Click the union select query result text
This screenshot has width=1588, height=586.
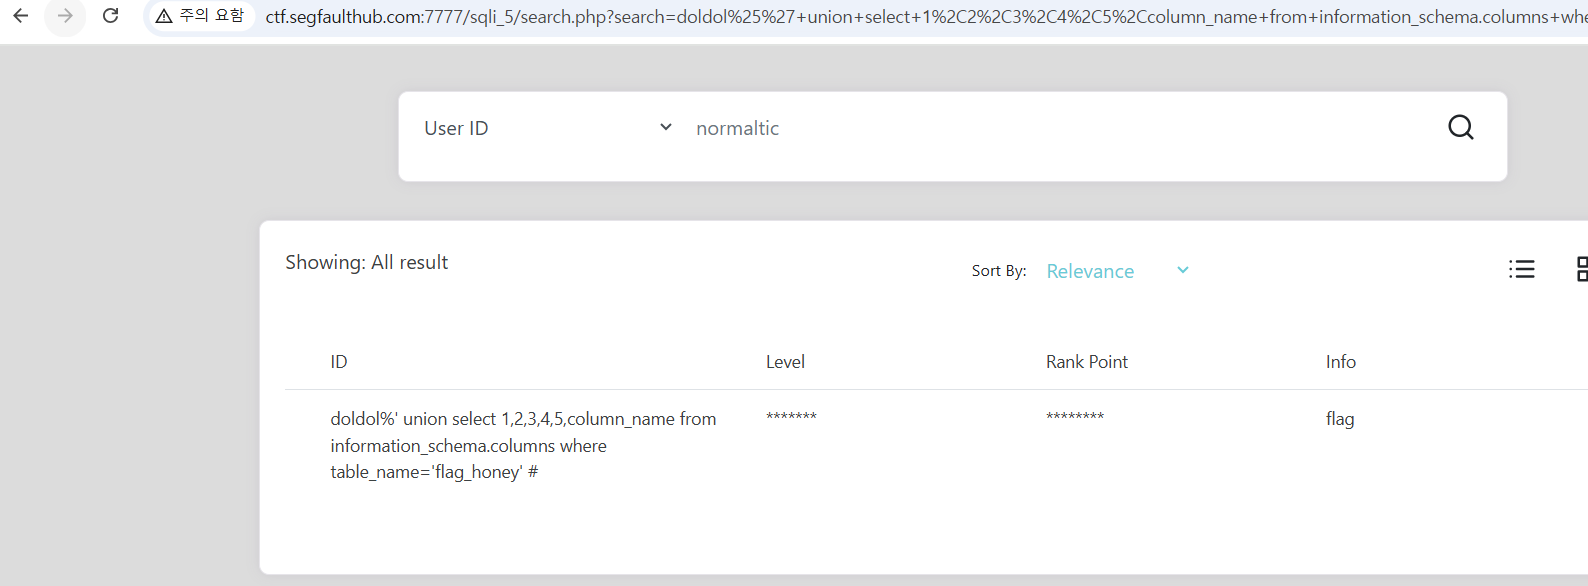pyautogui.click(x=523, y=445)
